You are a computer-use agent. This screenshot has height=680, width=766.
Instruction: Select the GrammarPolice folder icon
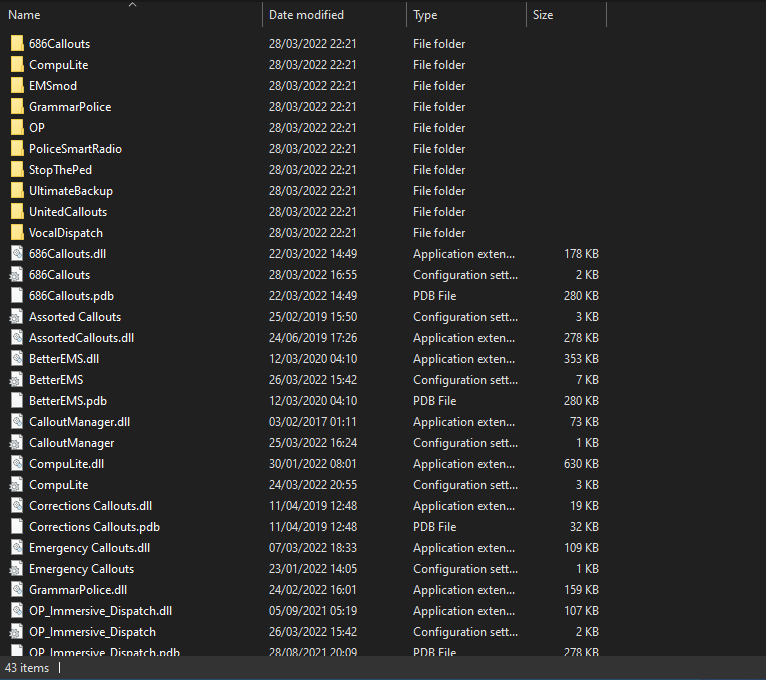tap(17, 106)
